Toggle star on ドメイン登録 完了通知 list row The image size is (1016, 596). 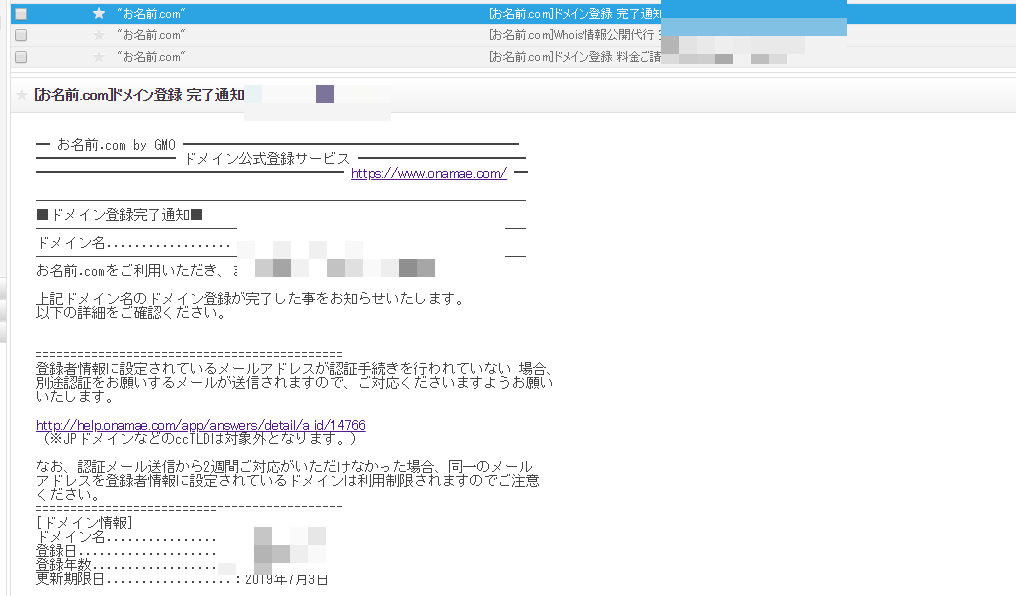click(x=98, y=14)
